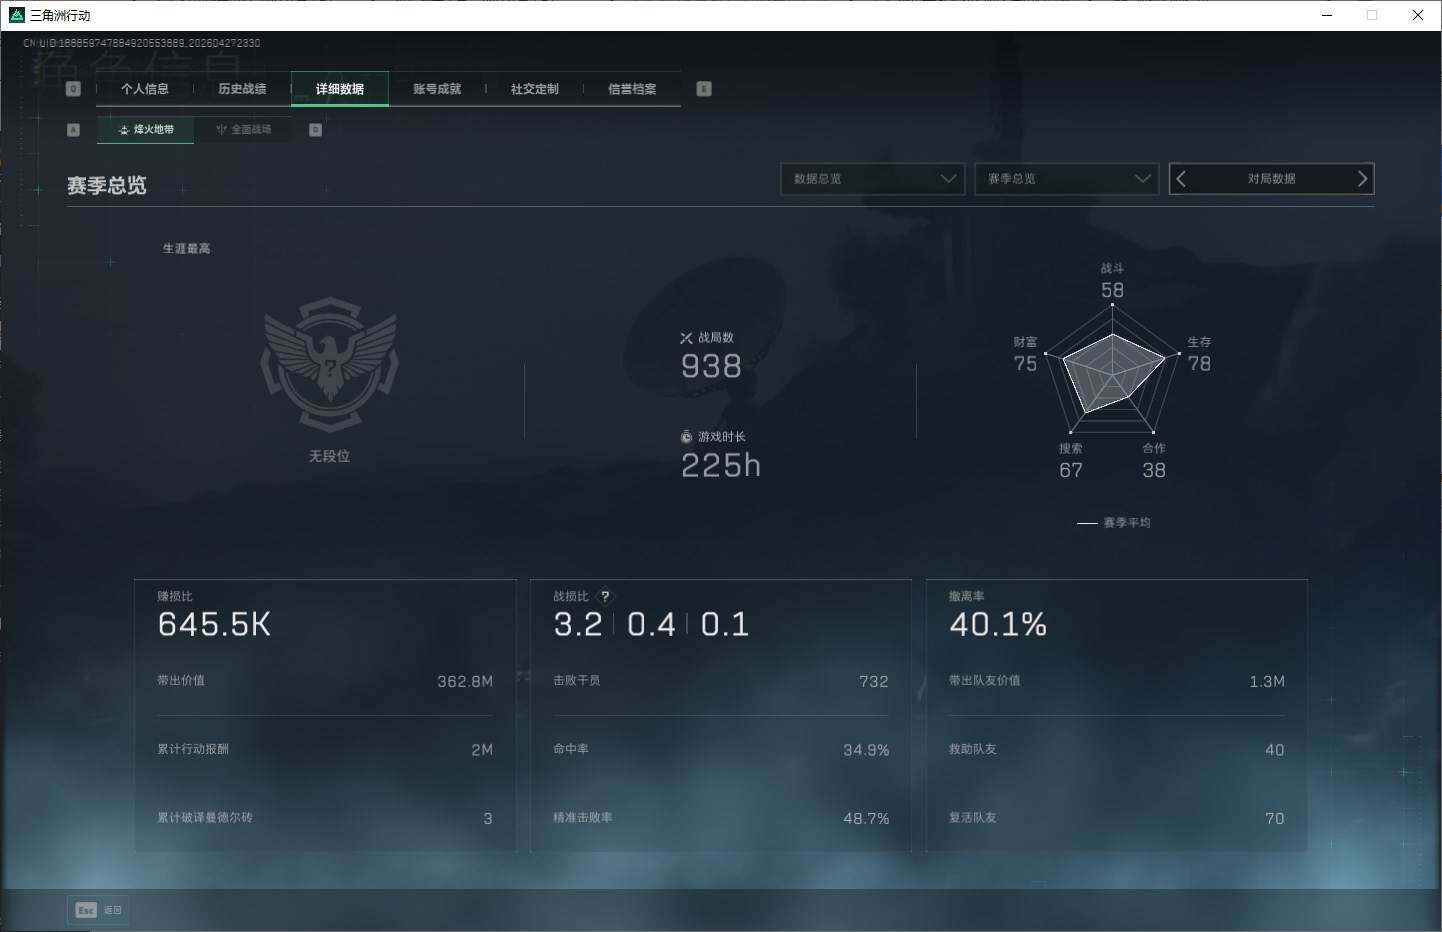Click the 带出队友价值 value 1.3M
This screenshot has height=932, width=1442.
click(x=1267, y=682)
